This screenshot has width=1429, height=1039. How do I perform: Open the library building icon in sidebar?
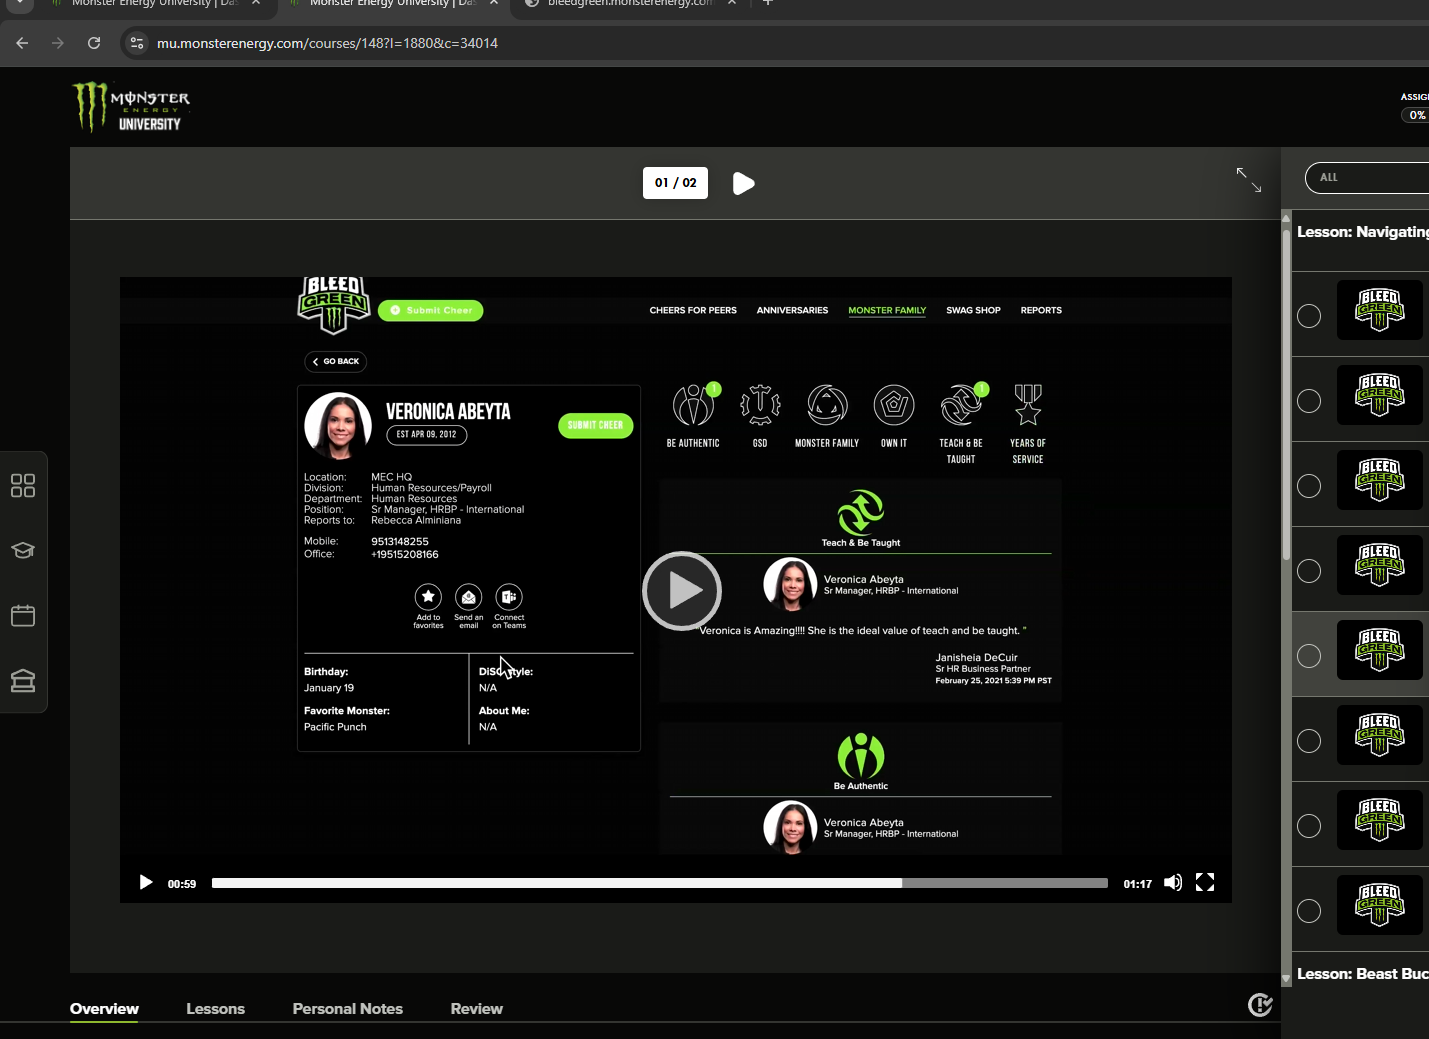tap(23, 681)
